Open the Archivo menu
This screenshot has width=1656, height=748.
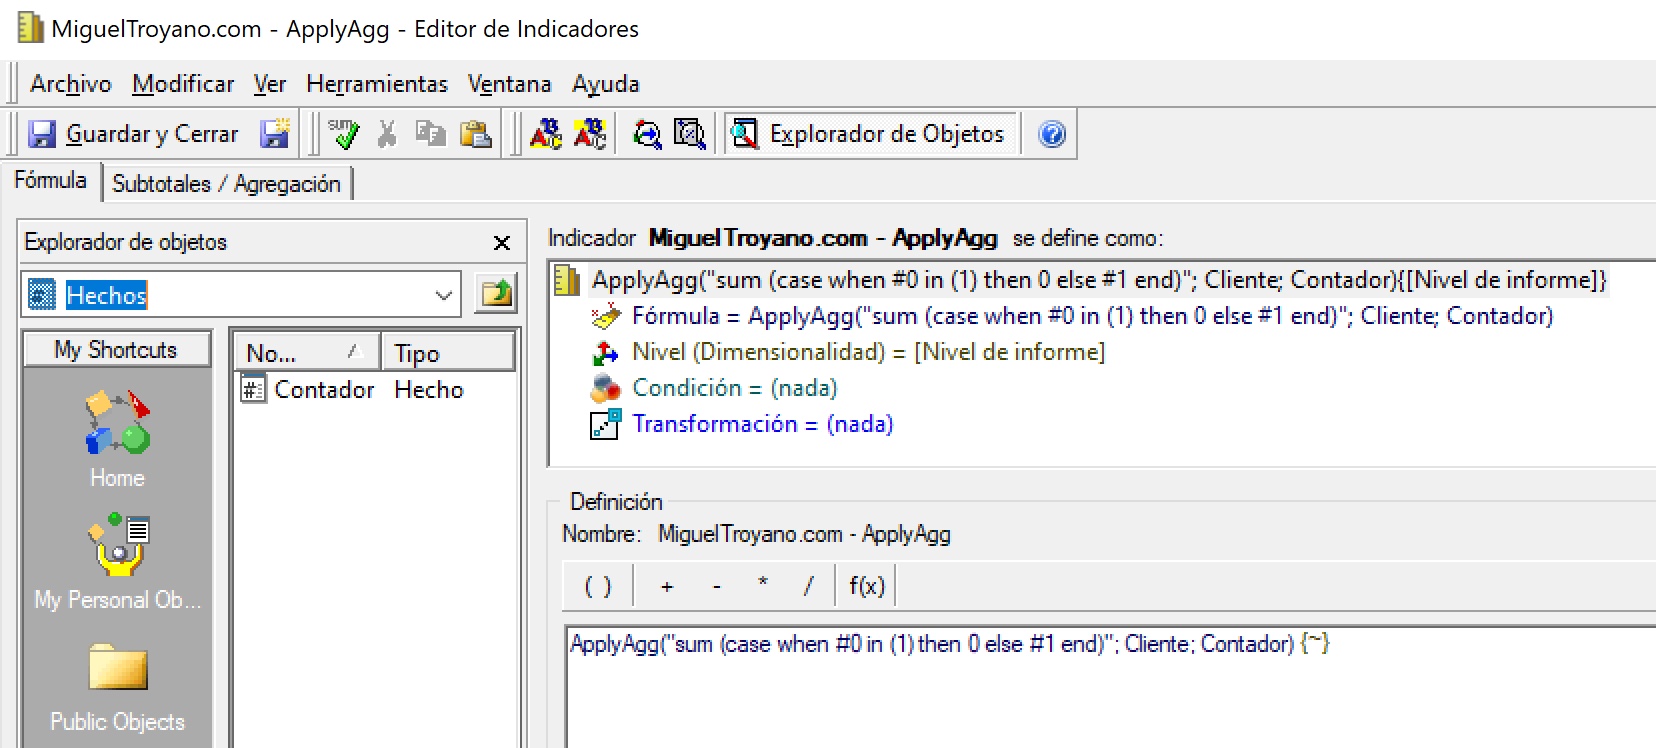pyautogui.click(x=70, y=84)
